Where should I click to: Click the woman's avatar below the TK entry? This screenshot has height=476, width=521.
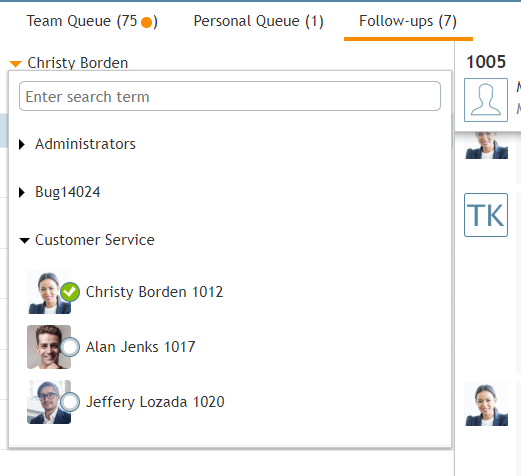486,404
